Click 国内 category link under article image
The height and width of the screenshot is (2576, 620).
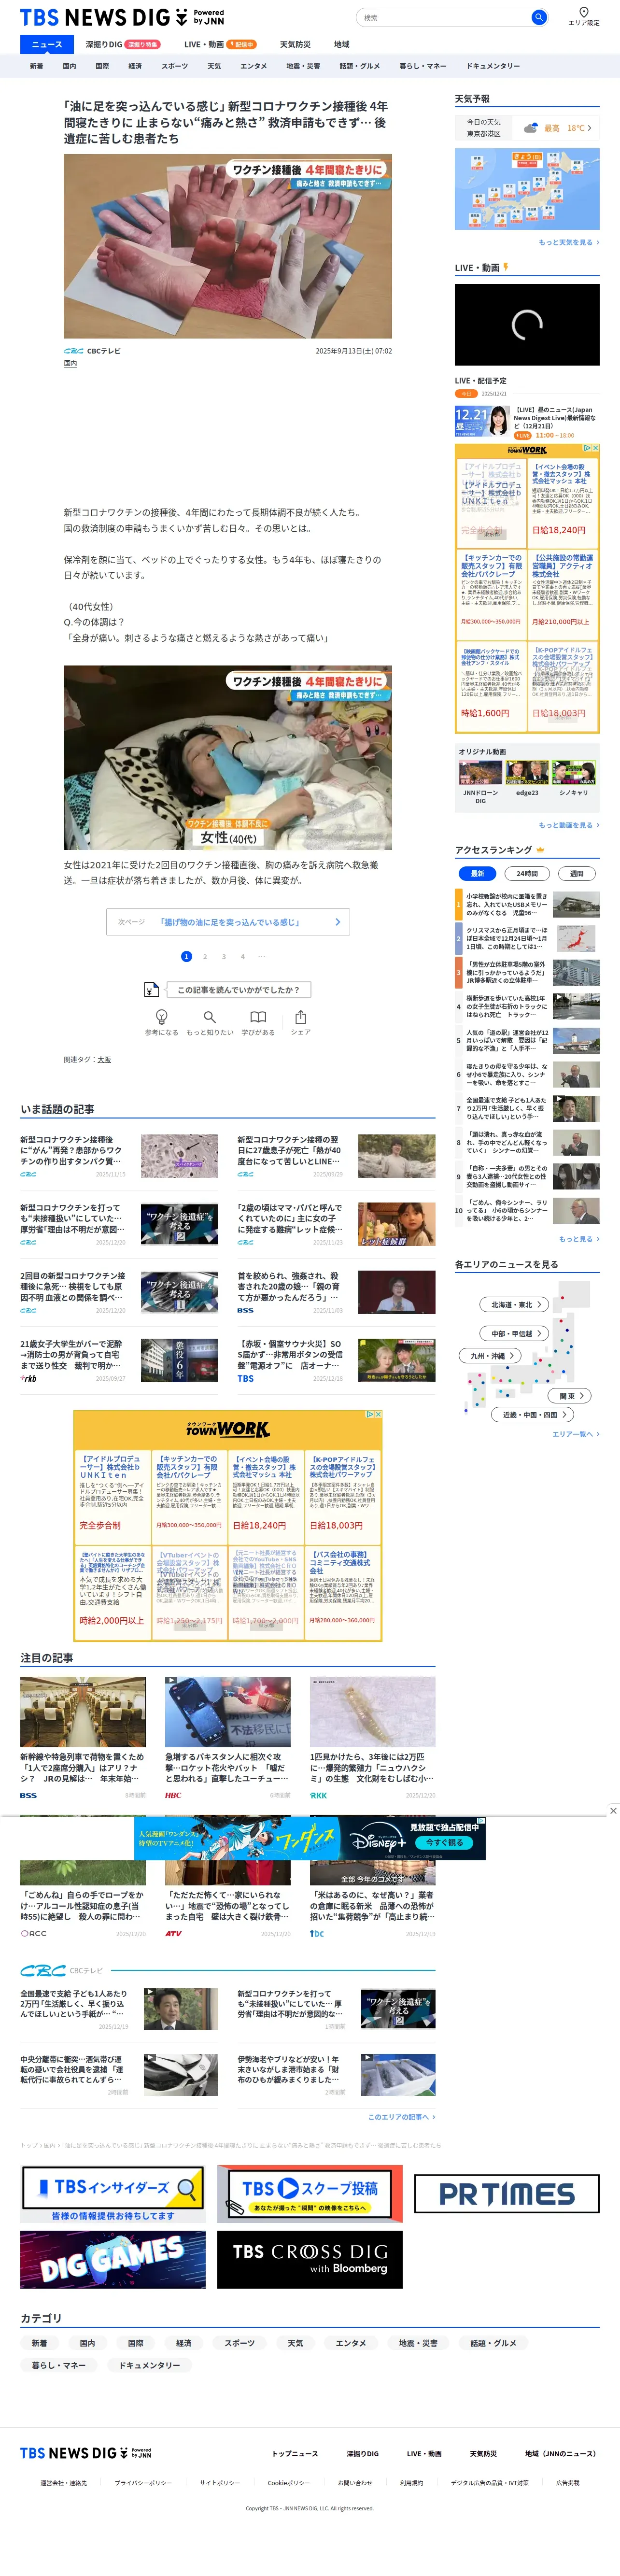[x=70, y=364]
